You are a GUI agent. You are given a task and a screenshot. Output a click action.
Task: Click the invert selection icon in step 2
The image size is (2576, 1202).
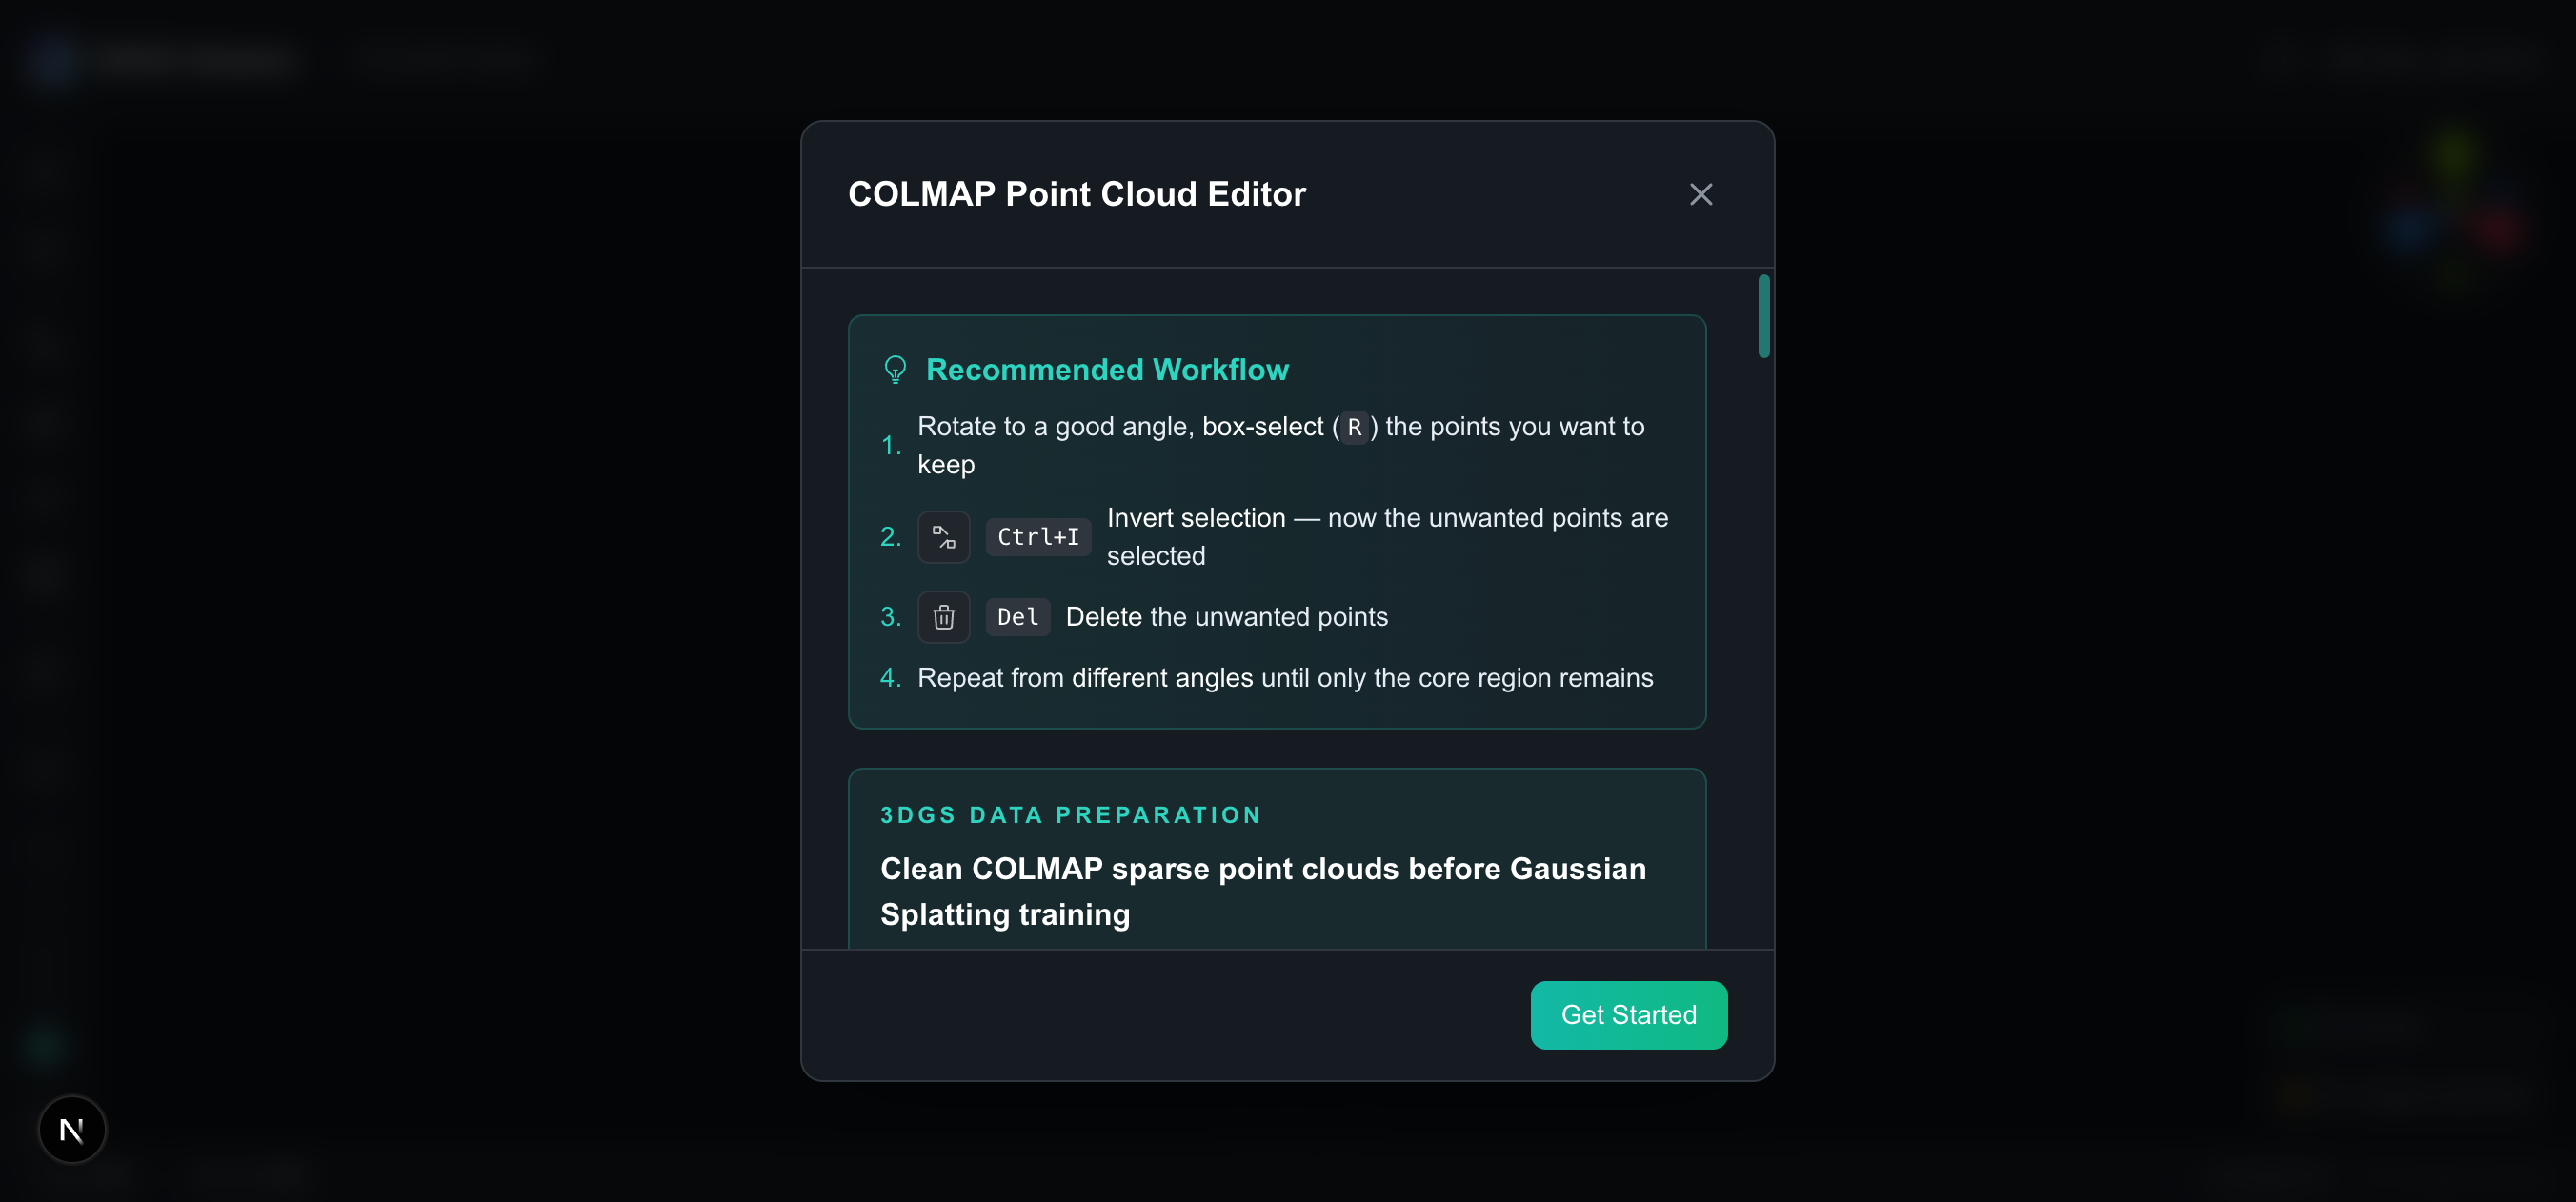click(943, 537)
